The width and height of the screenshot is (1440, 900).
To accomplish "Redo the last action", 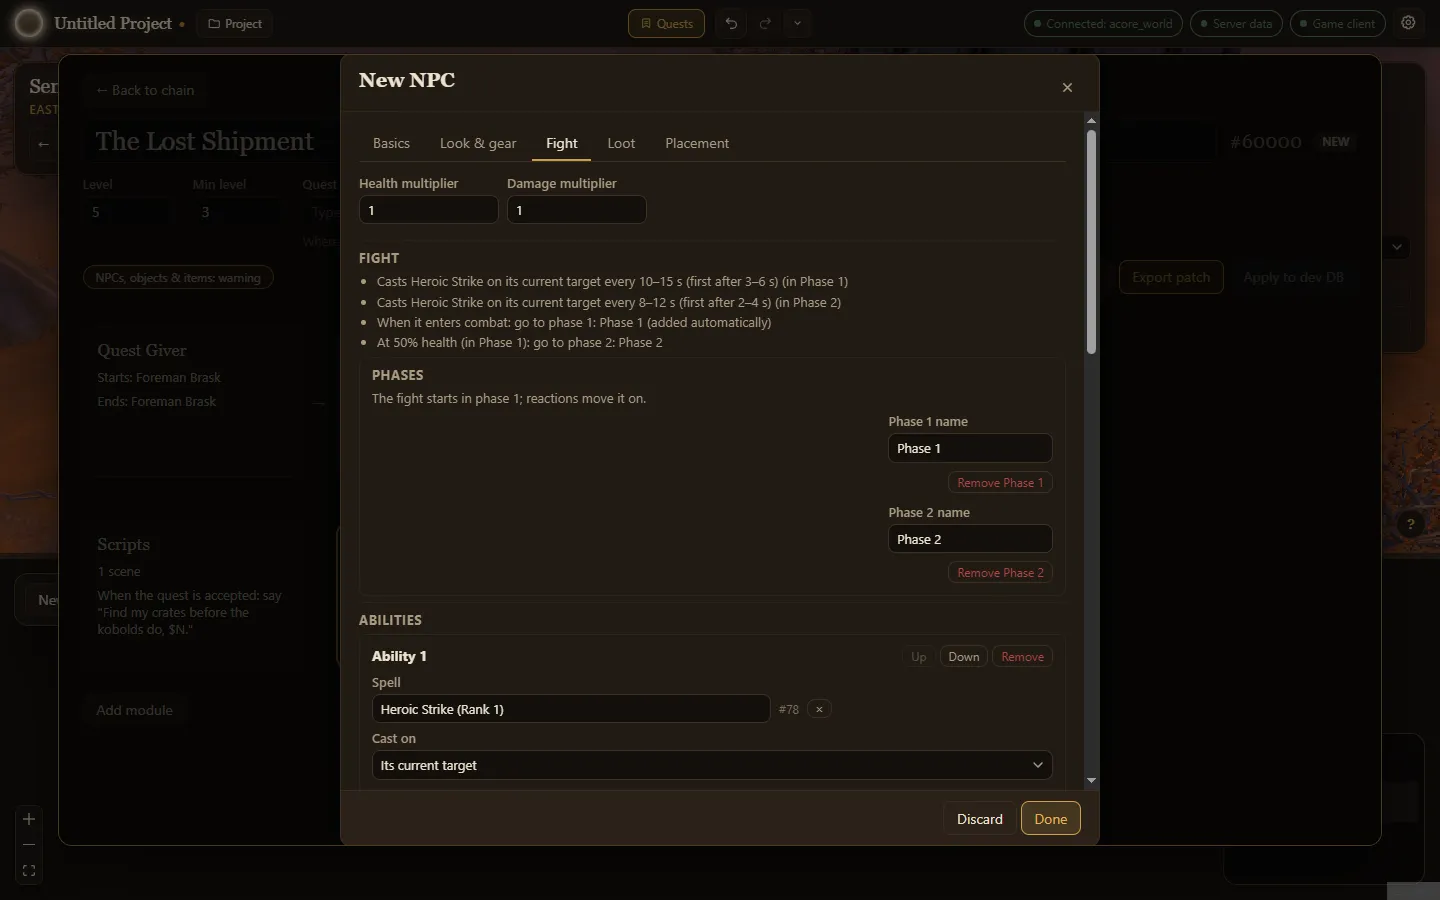I will point(765,24).
